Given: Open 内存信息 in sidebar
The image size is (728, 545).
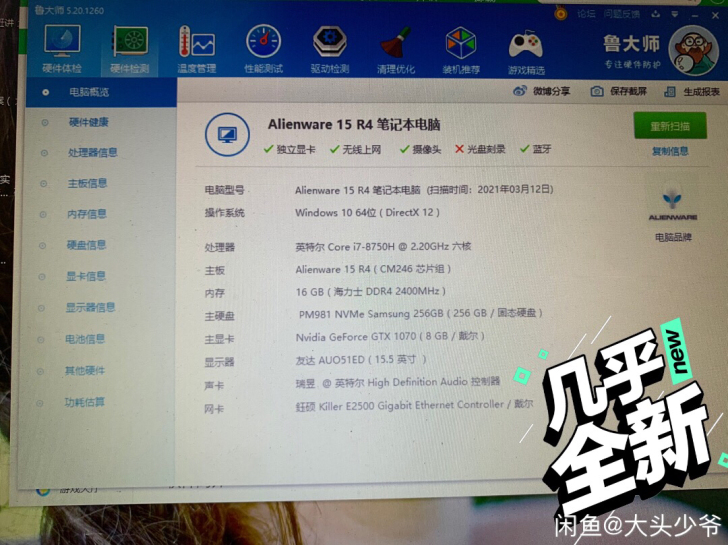Looking at the screenshot, I should [87, 214].
